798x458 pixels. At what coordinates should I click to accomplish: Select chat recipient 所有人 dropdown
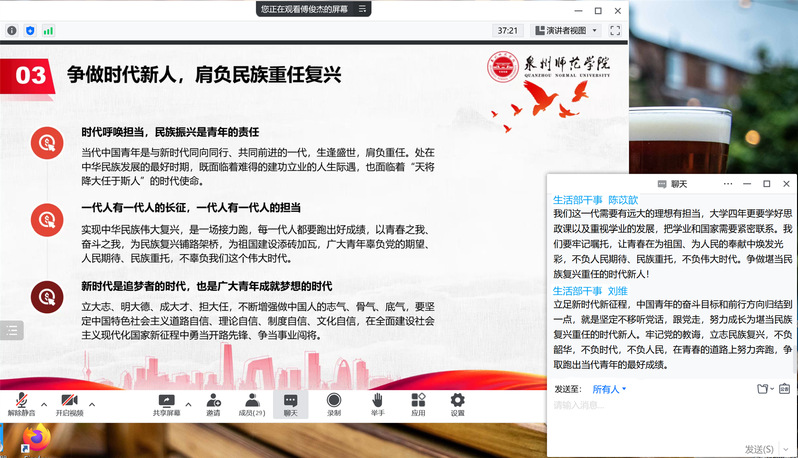tap(609, 389)
